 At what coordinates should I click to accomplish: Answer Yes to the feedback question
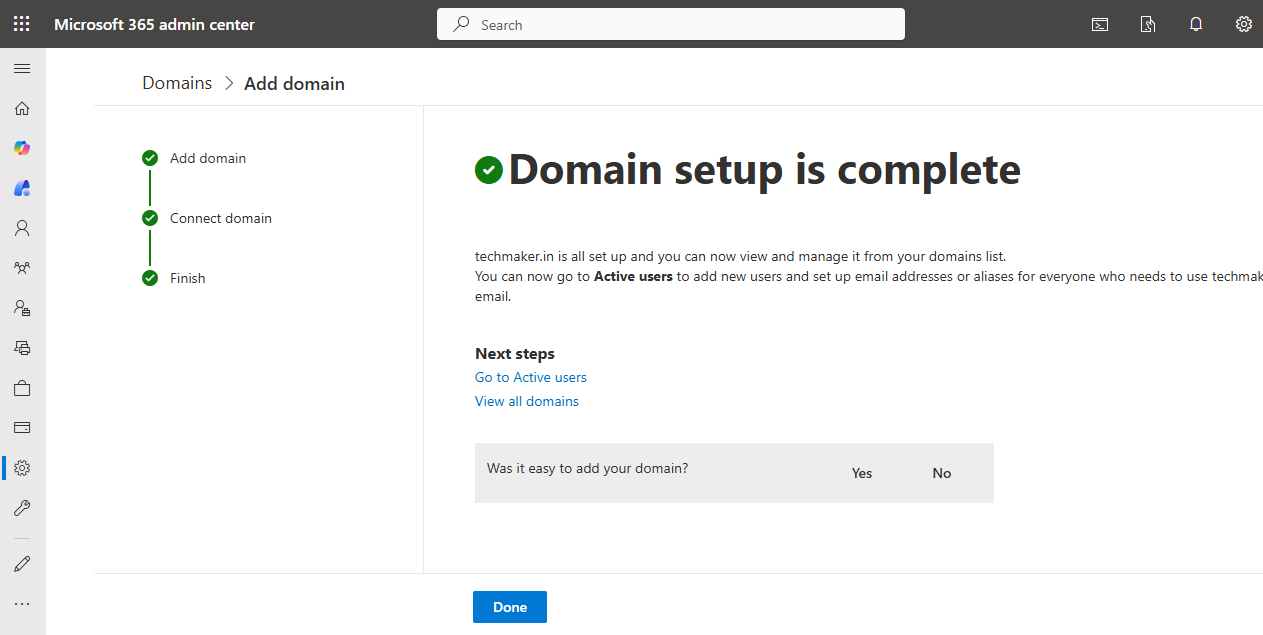(x=861, y=473)
